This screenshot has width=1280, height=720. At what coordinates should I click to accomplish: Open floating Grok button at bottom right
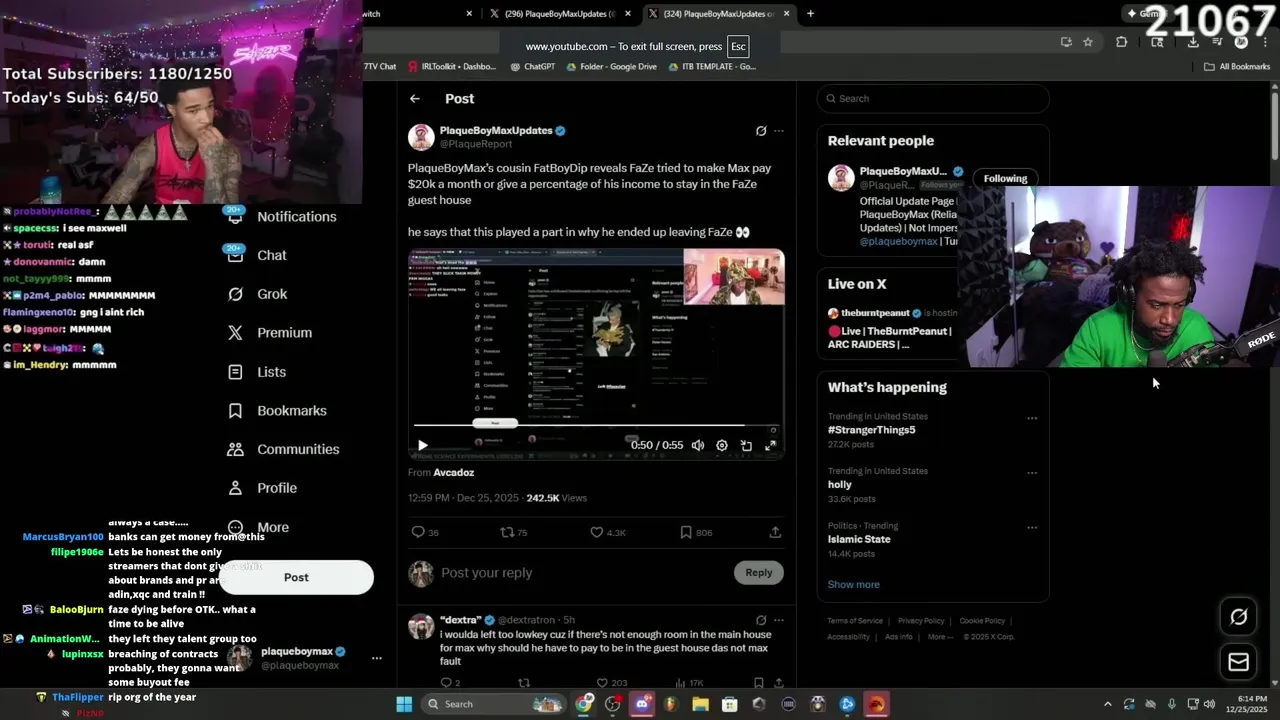(x=1239, y=617)
